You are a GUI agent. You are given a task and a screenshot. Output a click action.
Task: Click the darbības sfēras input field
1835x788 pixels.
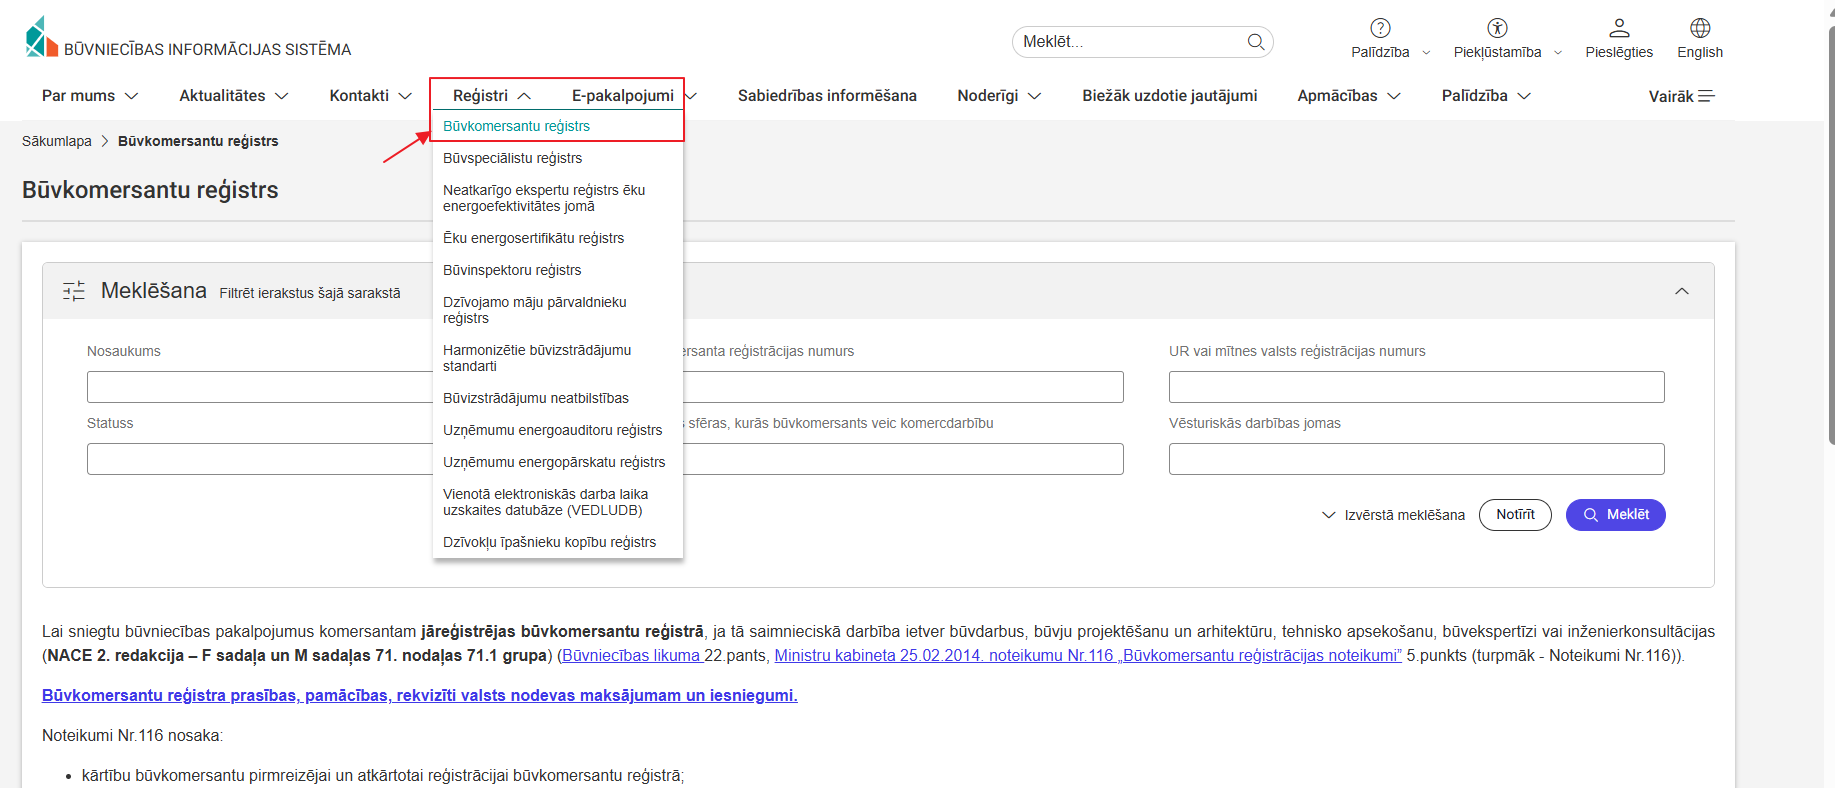click(x=903, y=459)
